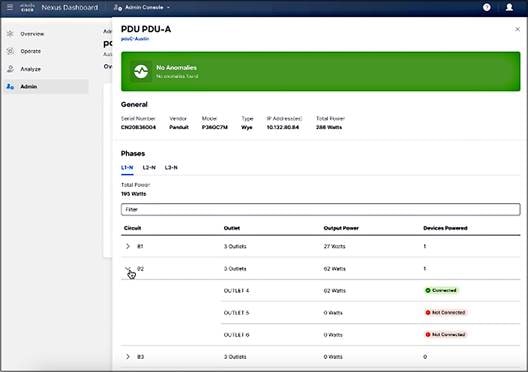The width and height of the screenshot is (528, 372).
Task: Click the No Anomalies banner
Action: point(321,71)
